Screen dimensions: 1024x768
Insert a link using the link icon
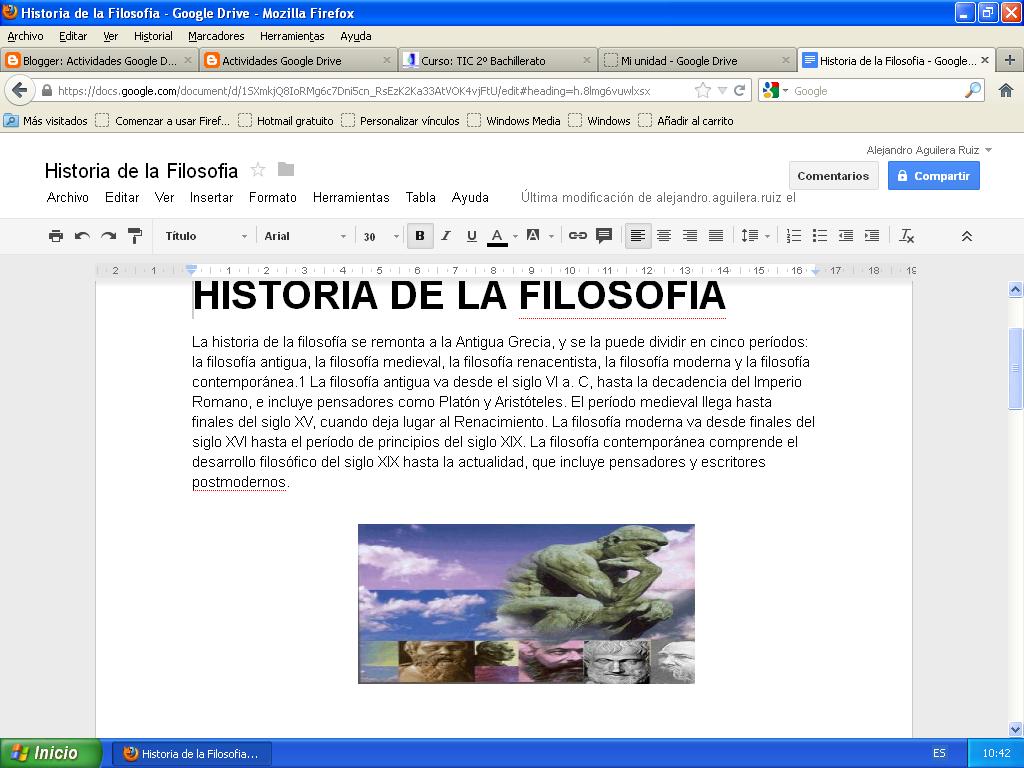pos(578,236)
